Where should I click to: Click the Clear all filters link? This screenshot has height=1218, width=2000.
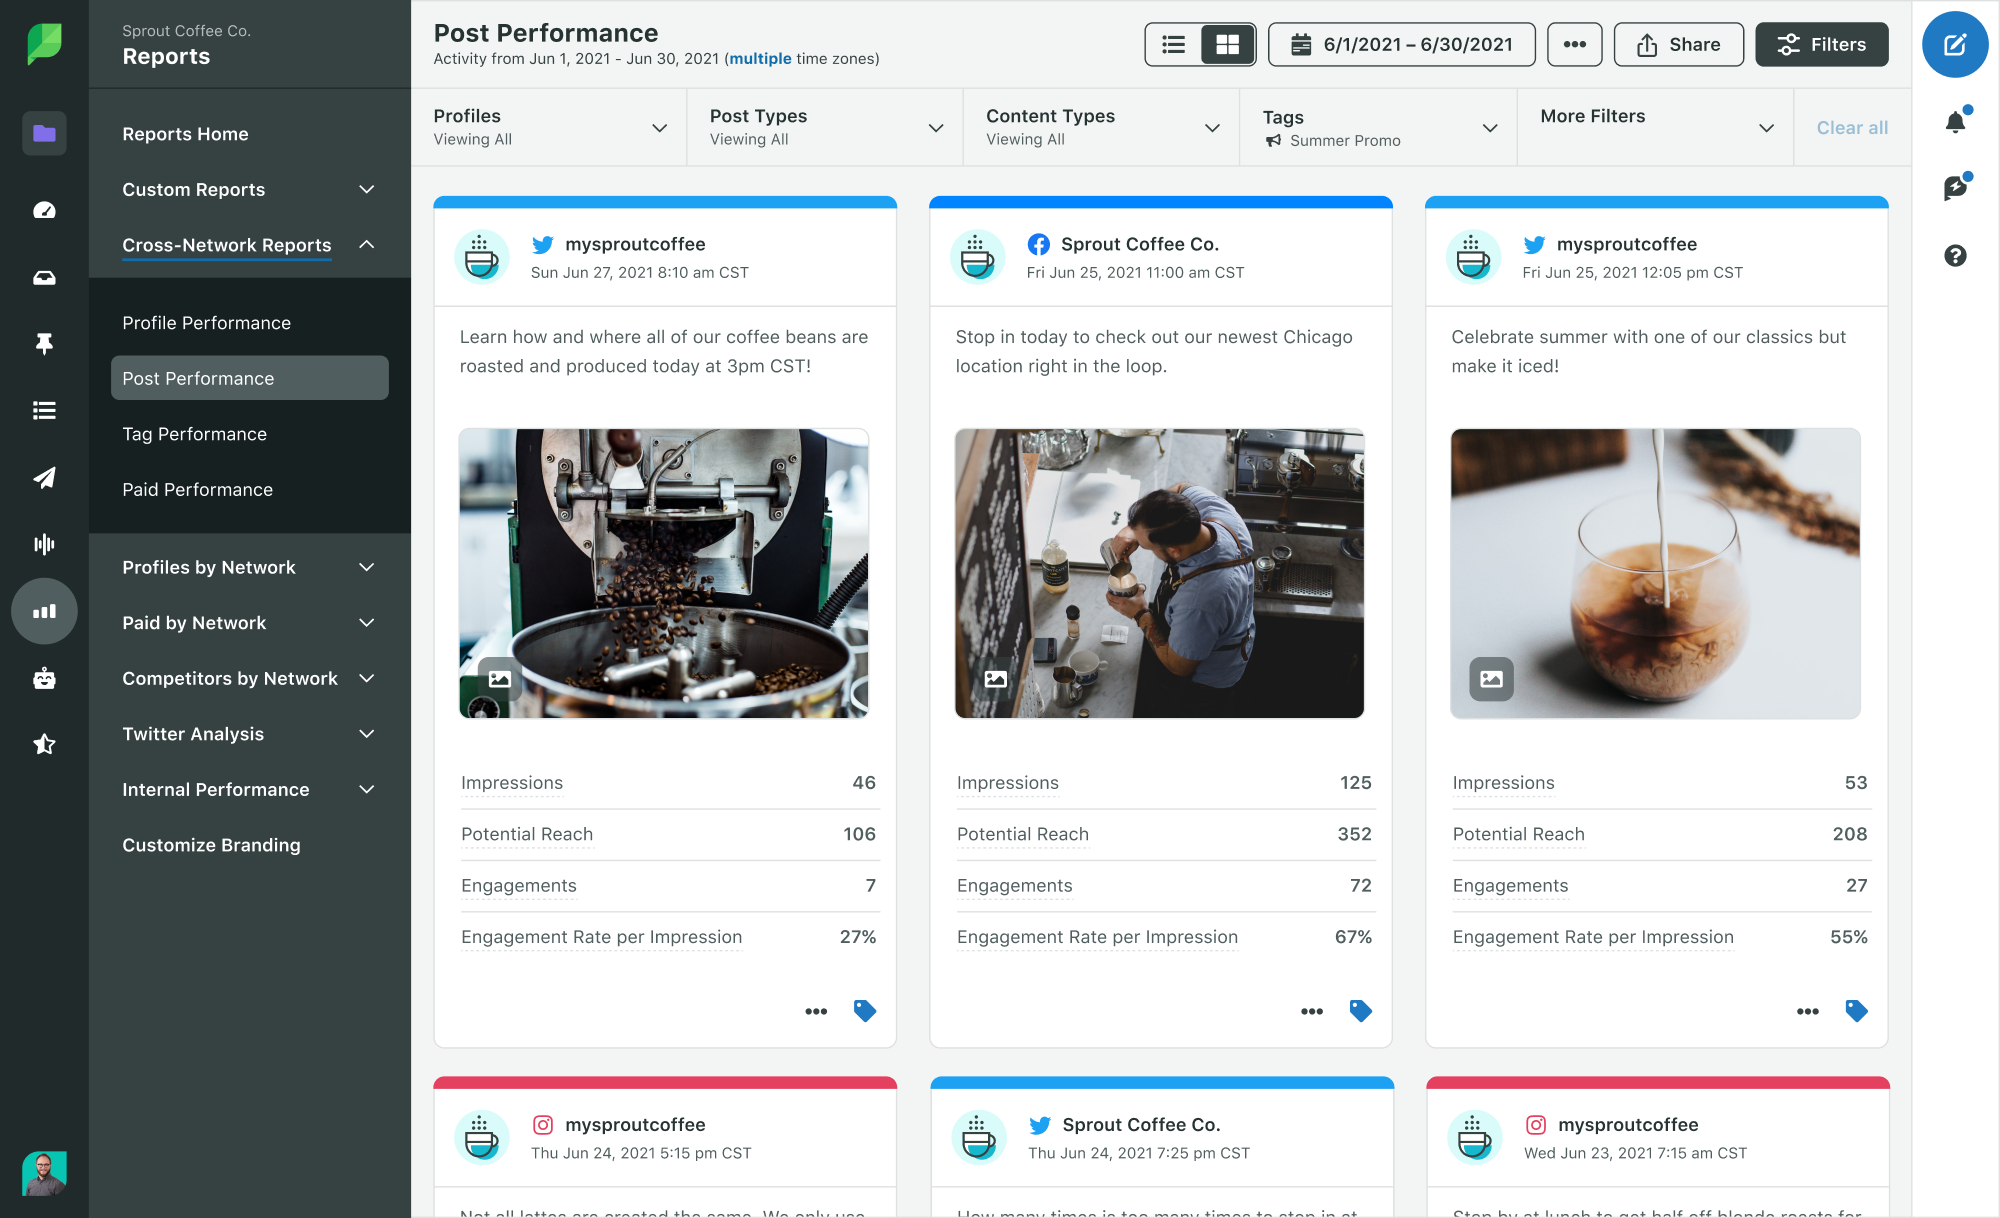1851,127
